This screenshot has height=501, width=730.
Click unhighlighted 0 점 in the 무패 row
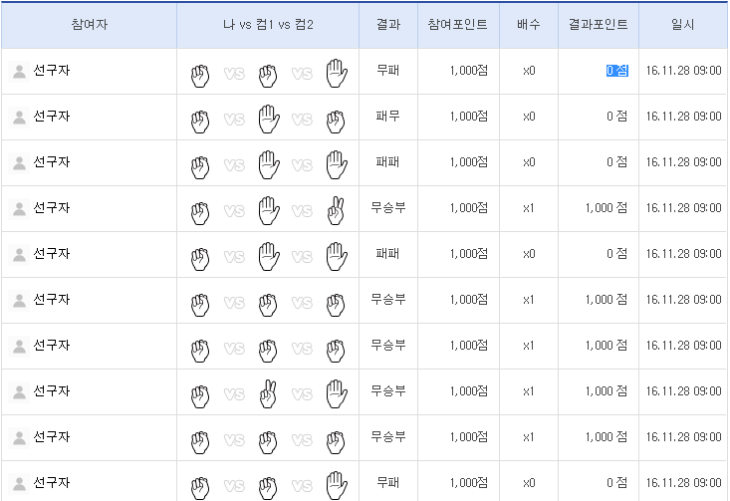tap(617, 483)
